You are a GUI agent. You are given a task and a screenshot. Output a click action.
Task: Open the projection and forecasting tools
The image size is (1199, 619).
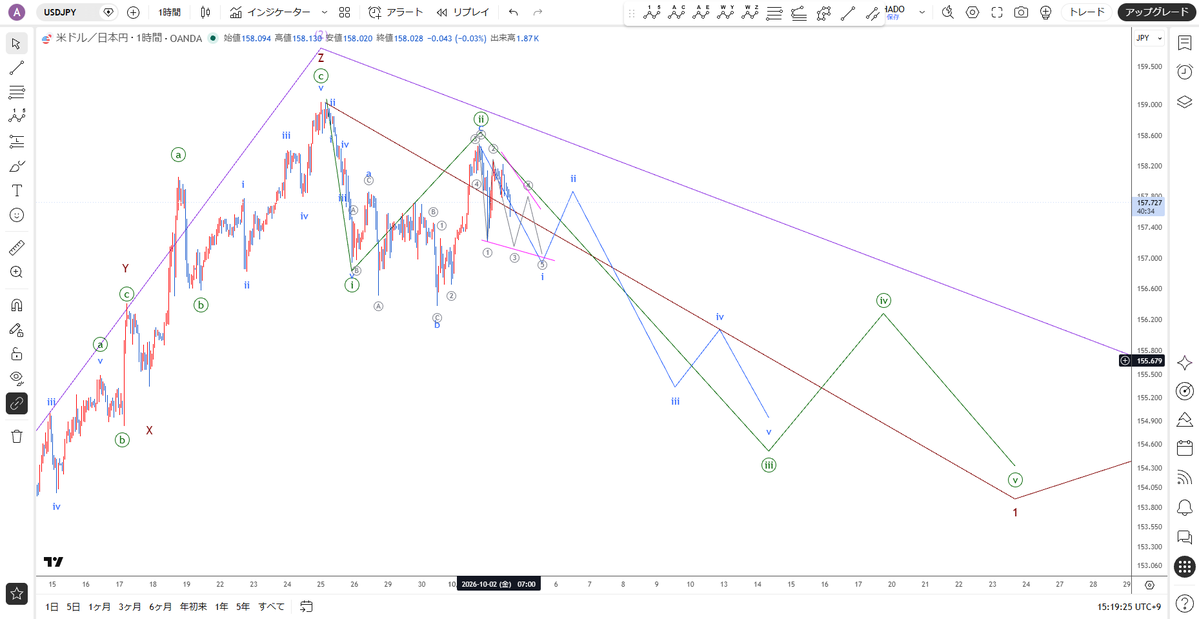(x=17, y=142)
